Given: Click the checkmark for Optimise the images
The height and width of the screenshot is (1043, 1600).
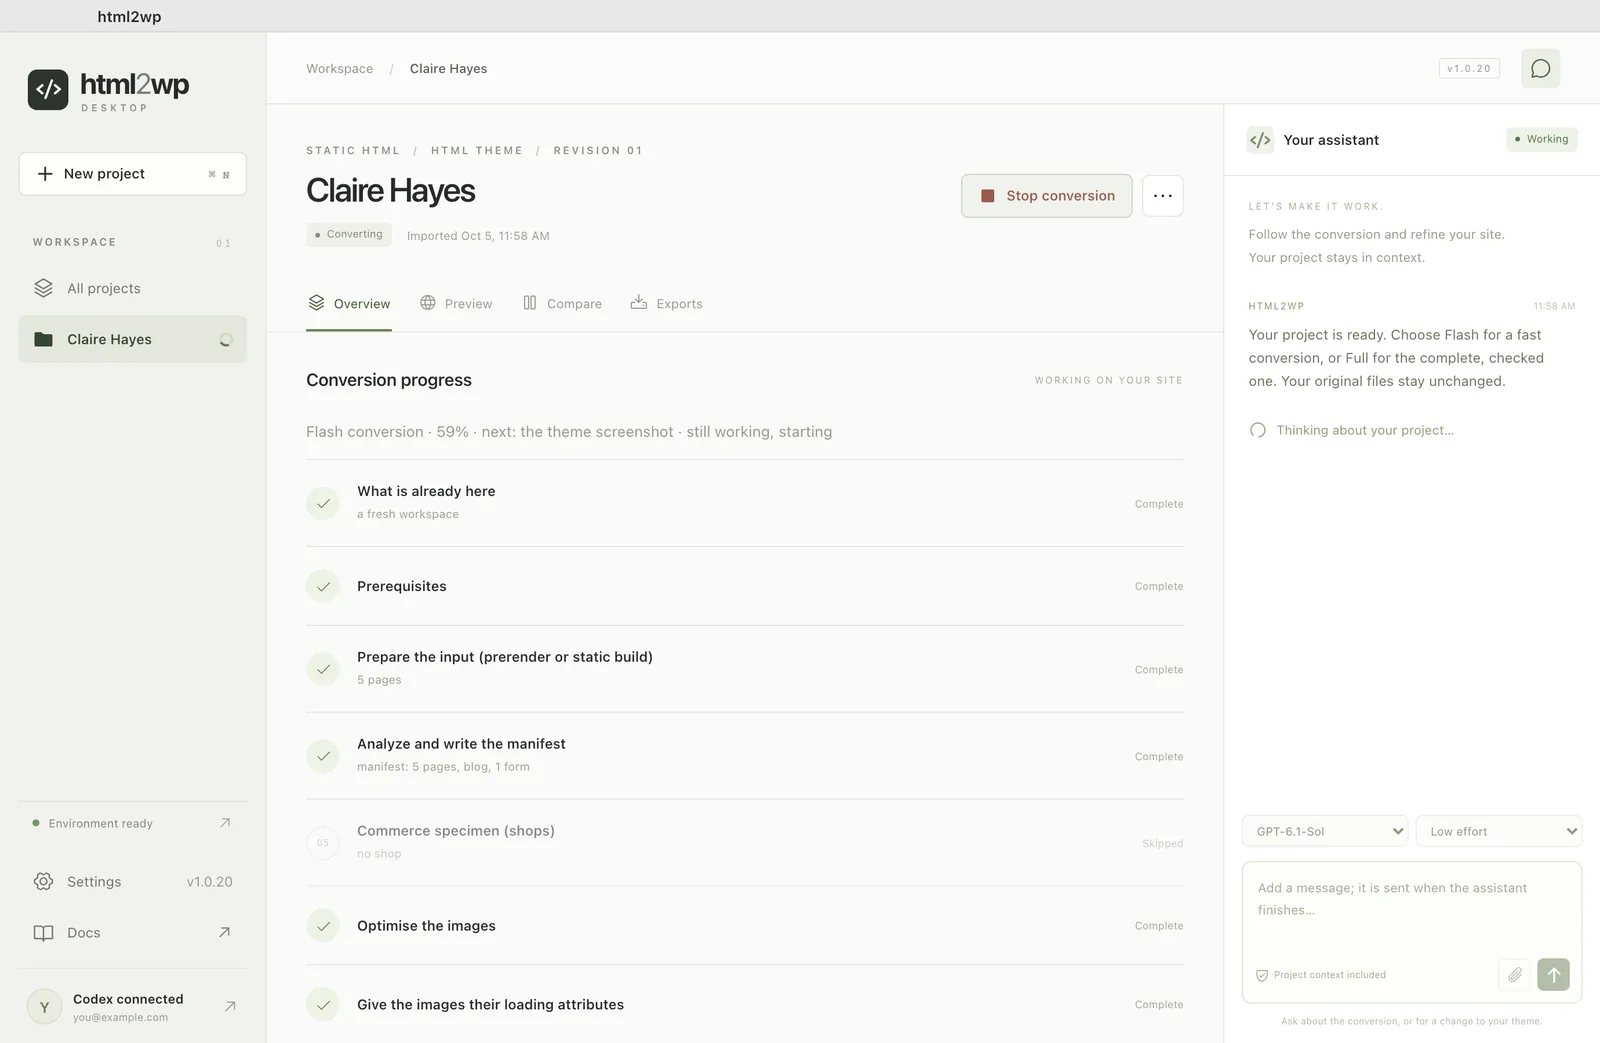Looking at the screenshot, I should (323, 926).
